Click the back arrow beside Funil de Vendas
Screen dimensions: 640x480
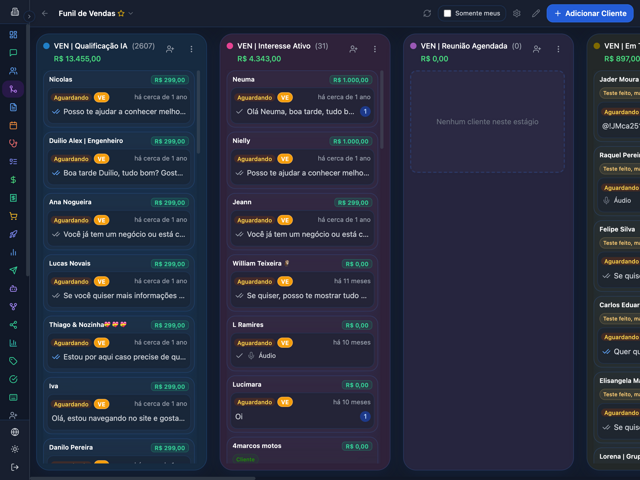click(x=45, y=13)
